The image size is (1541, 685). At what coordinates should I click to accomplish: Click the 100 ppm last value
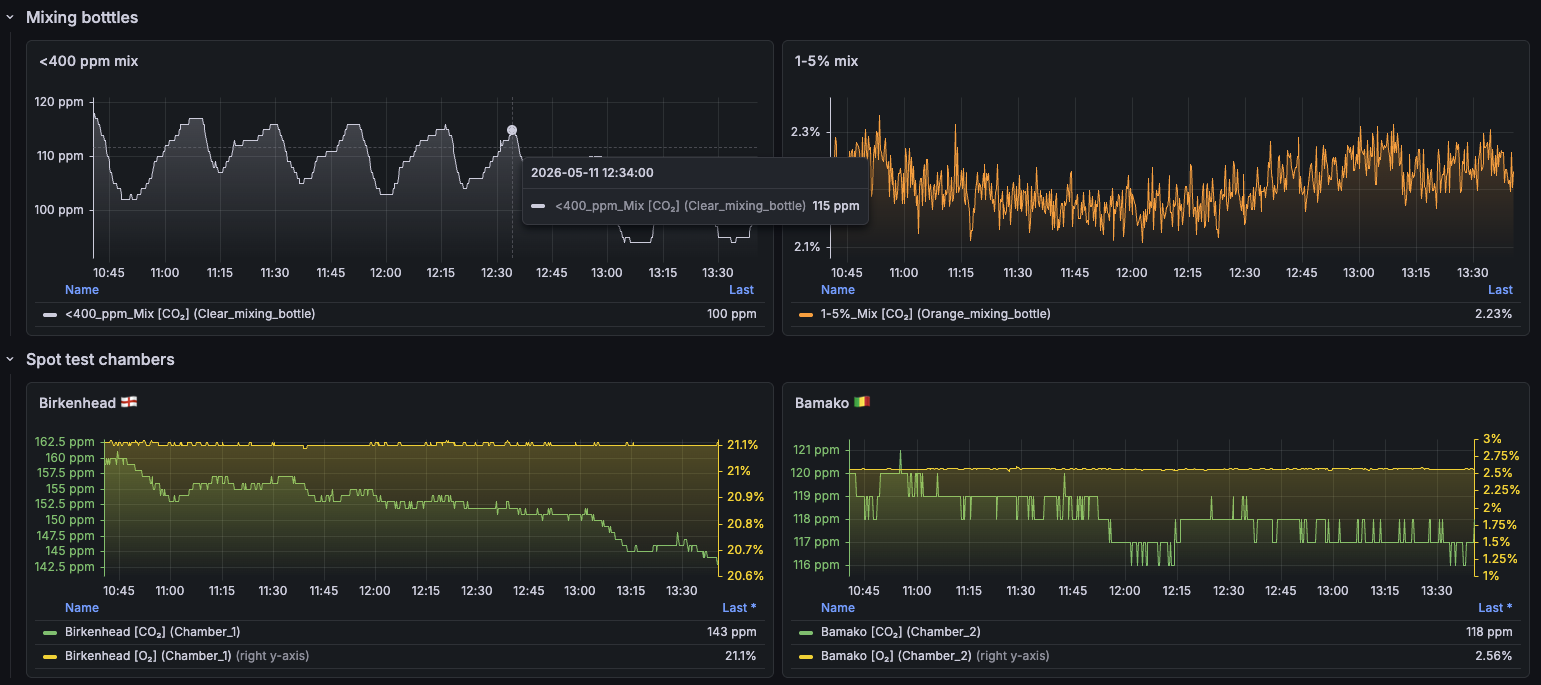[x=732, y=314]
